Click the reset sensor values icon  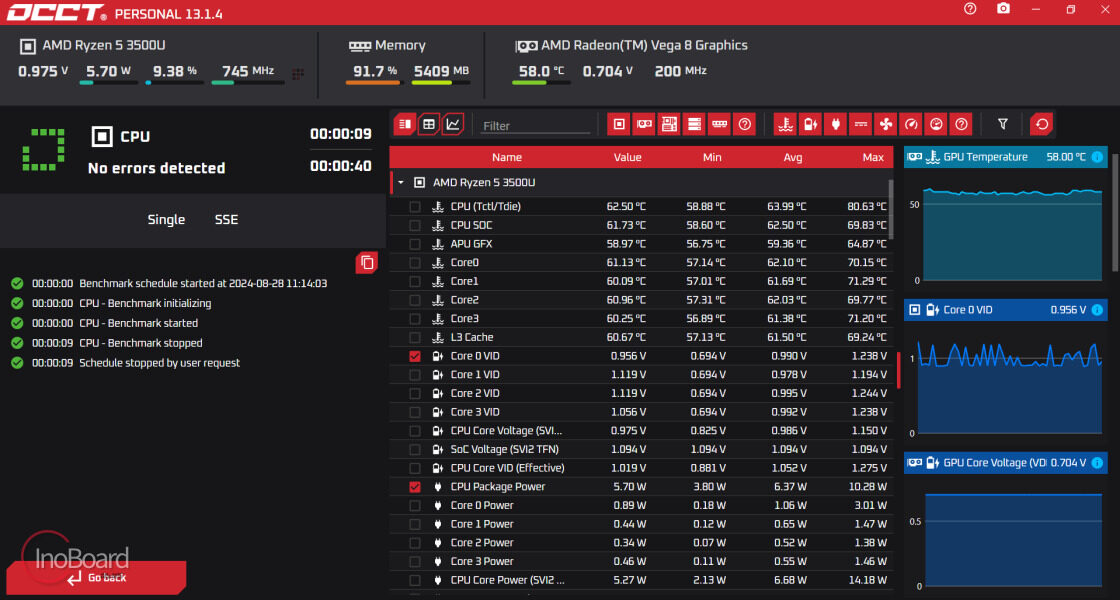coord(1041,124)
